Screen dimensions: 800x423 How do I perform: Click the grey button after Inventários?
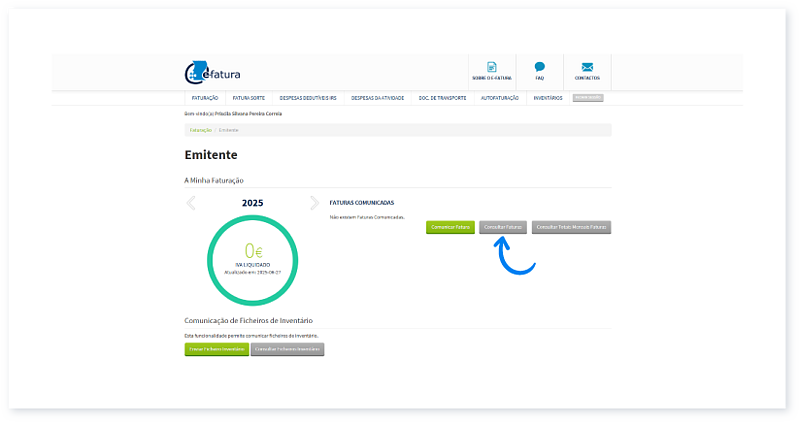point(588,98)
